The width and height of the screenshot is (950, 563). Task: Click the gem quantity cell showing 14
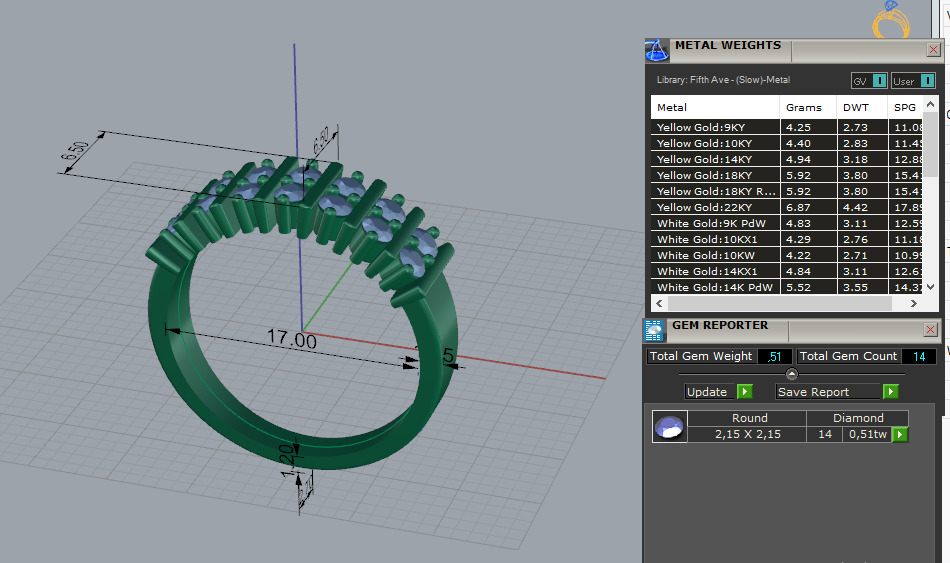pos(825,435)
